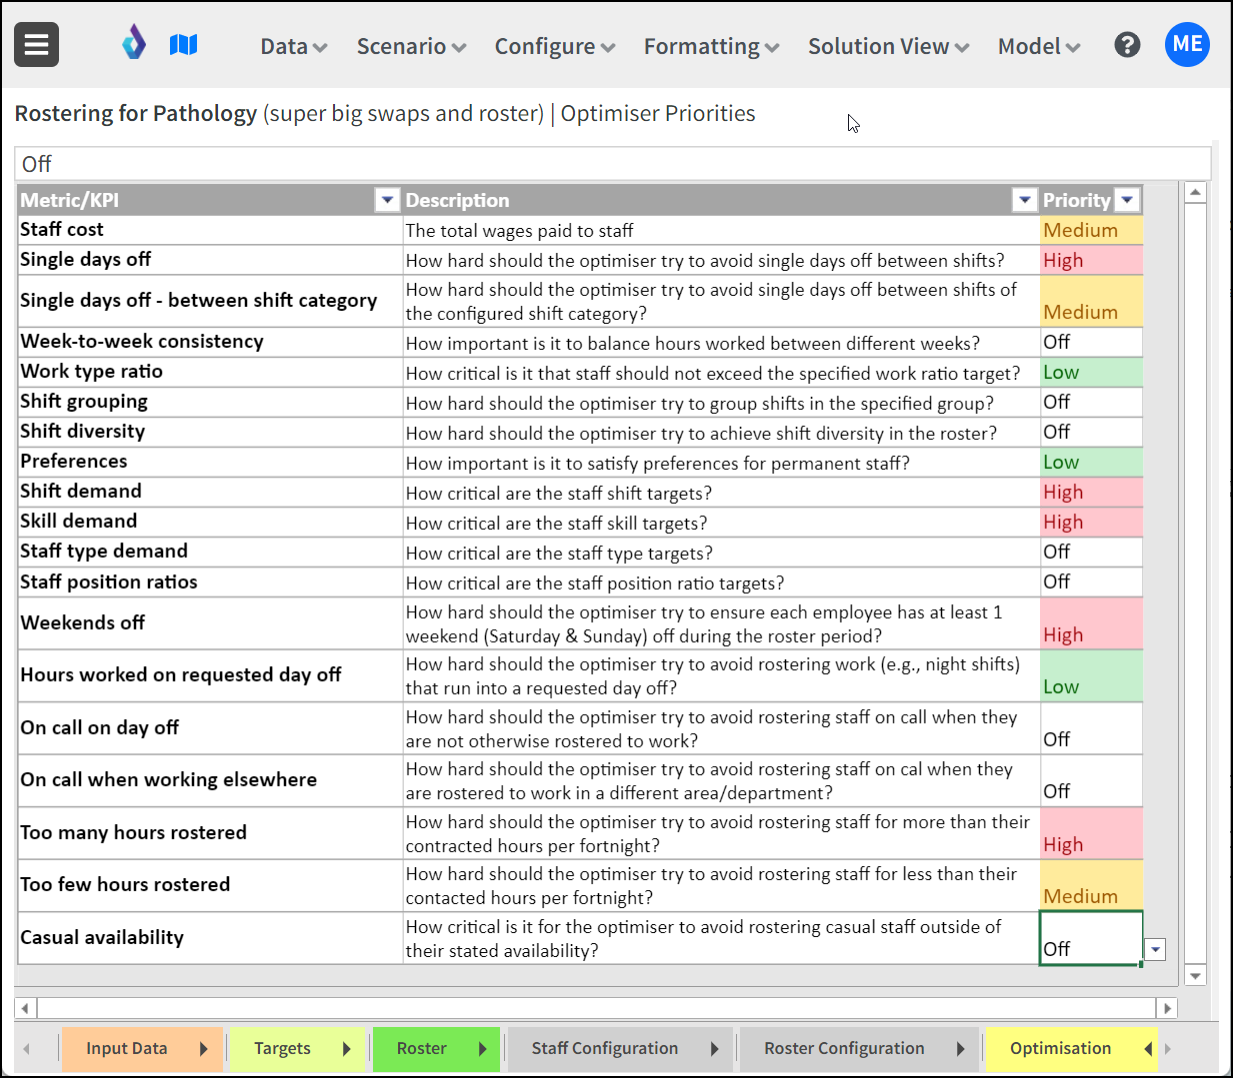The height and width of the screenshot is (1078, 1233).
Task: Open the Solution View menu
Action: click(888, 47)
